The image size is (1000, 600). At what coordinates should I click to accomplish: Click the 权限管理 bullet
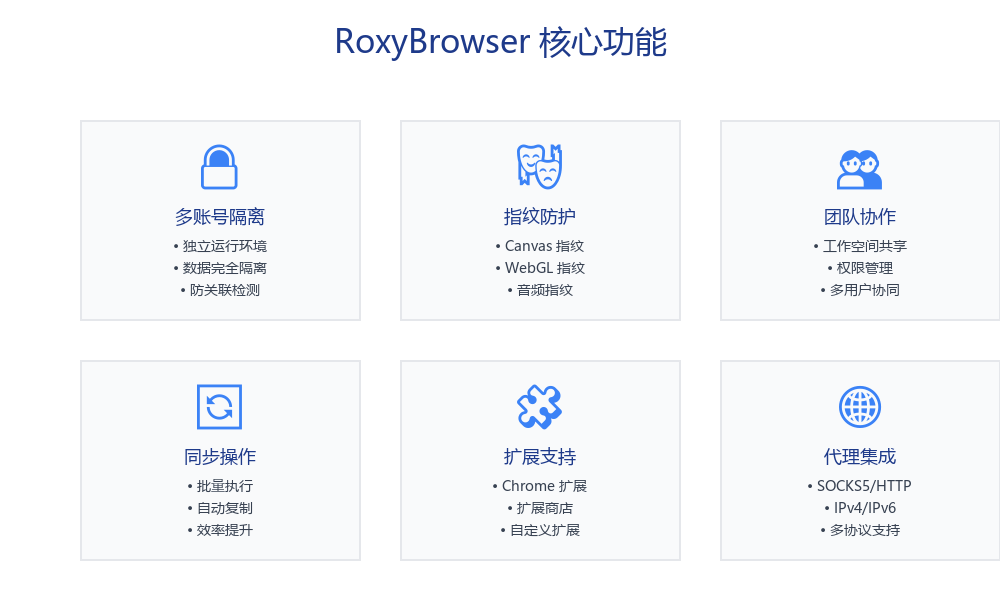pyautogui.click(x=860, y=268)
